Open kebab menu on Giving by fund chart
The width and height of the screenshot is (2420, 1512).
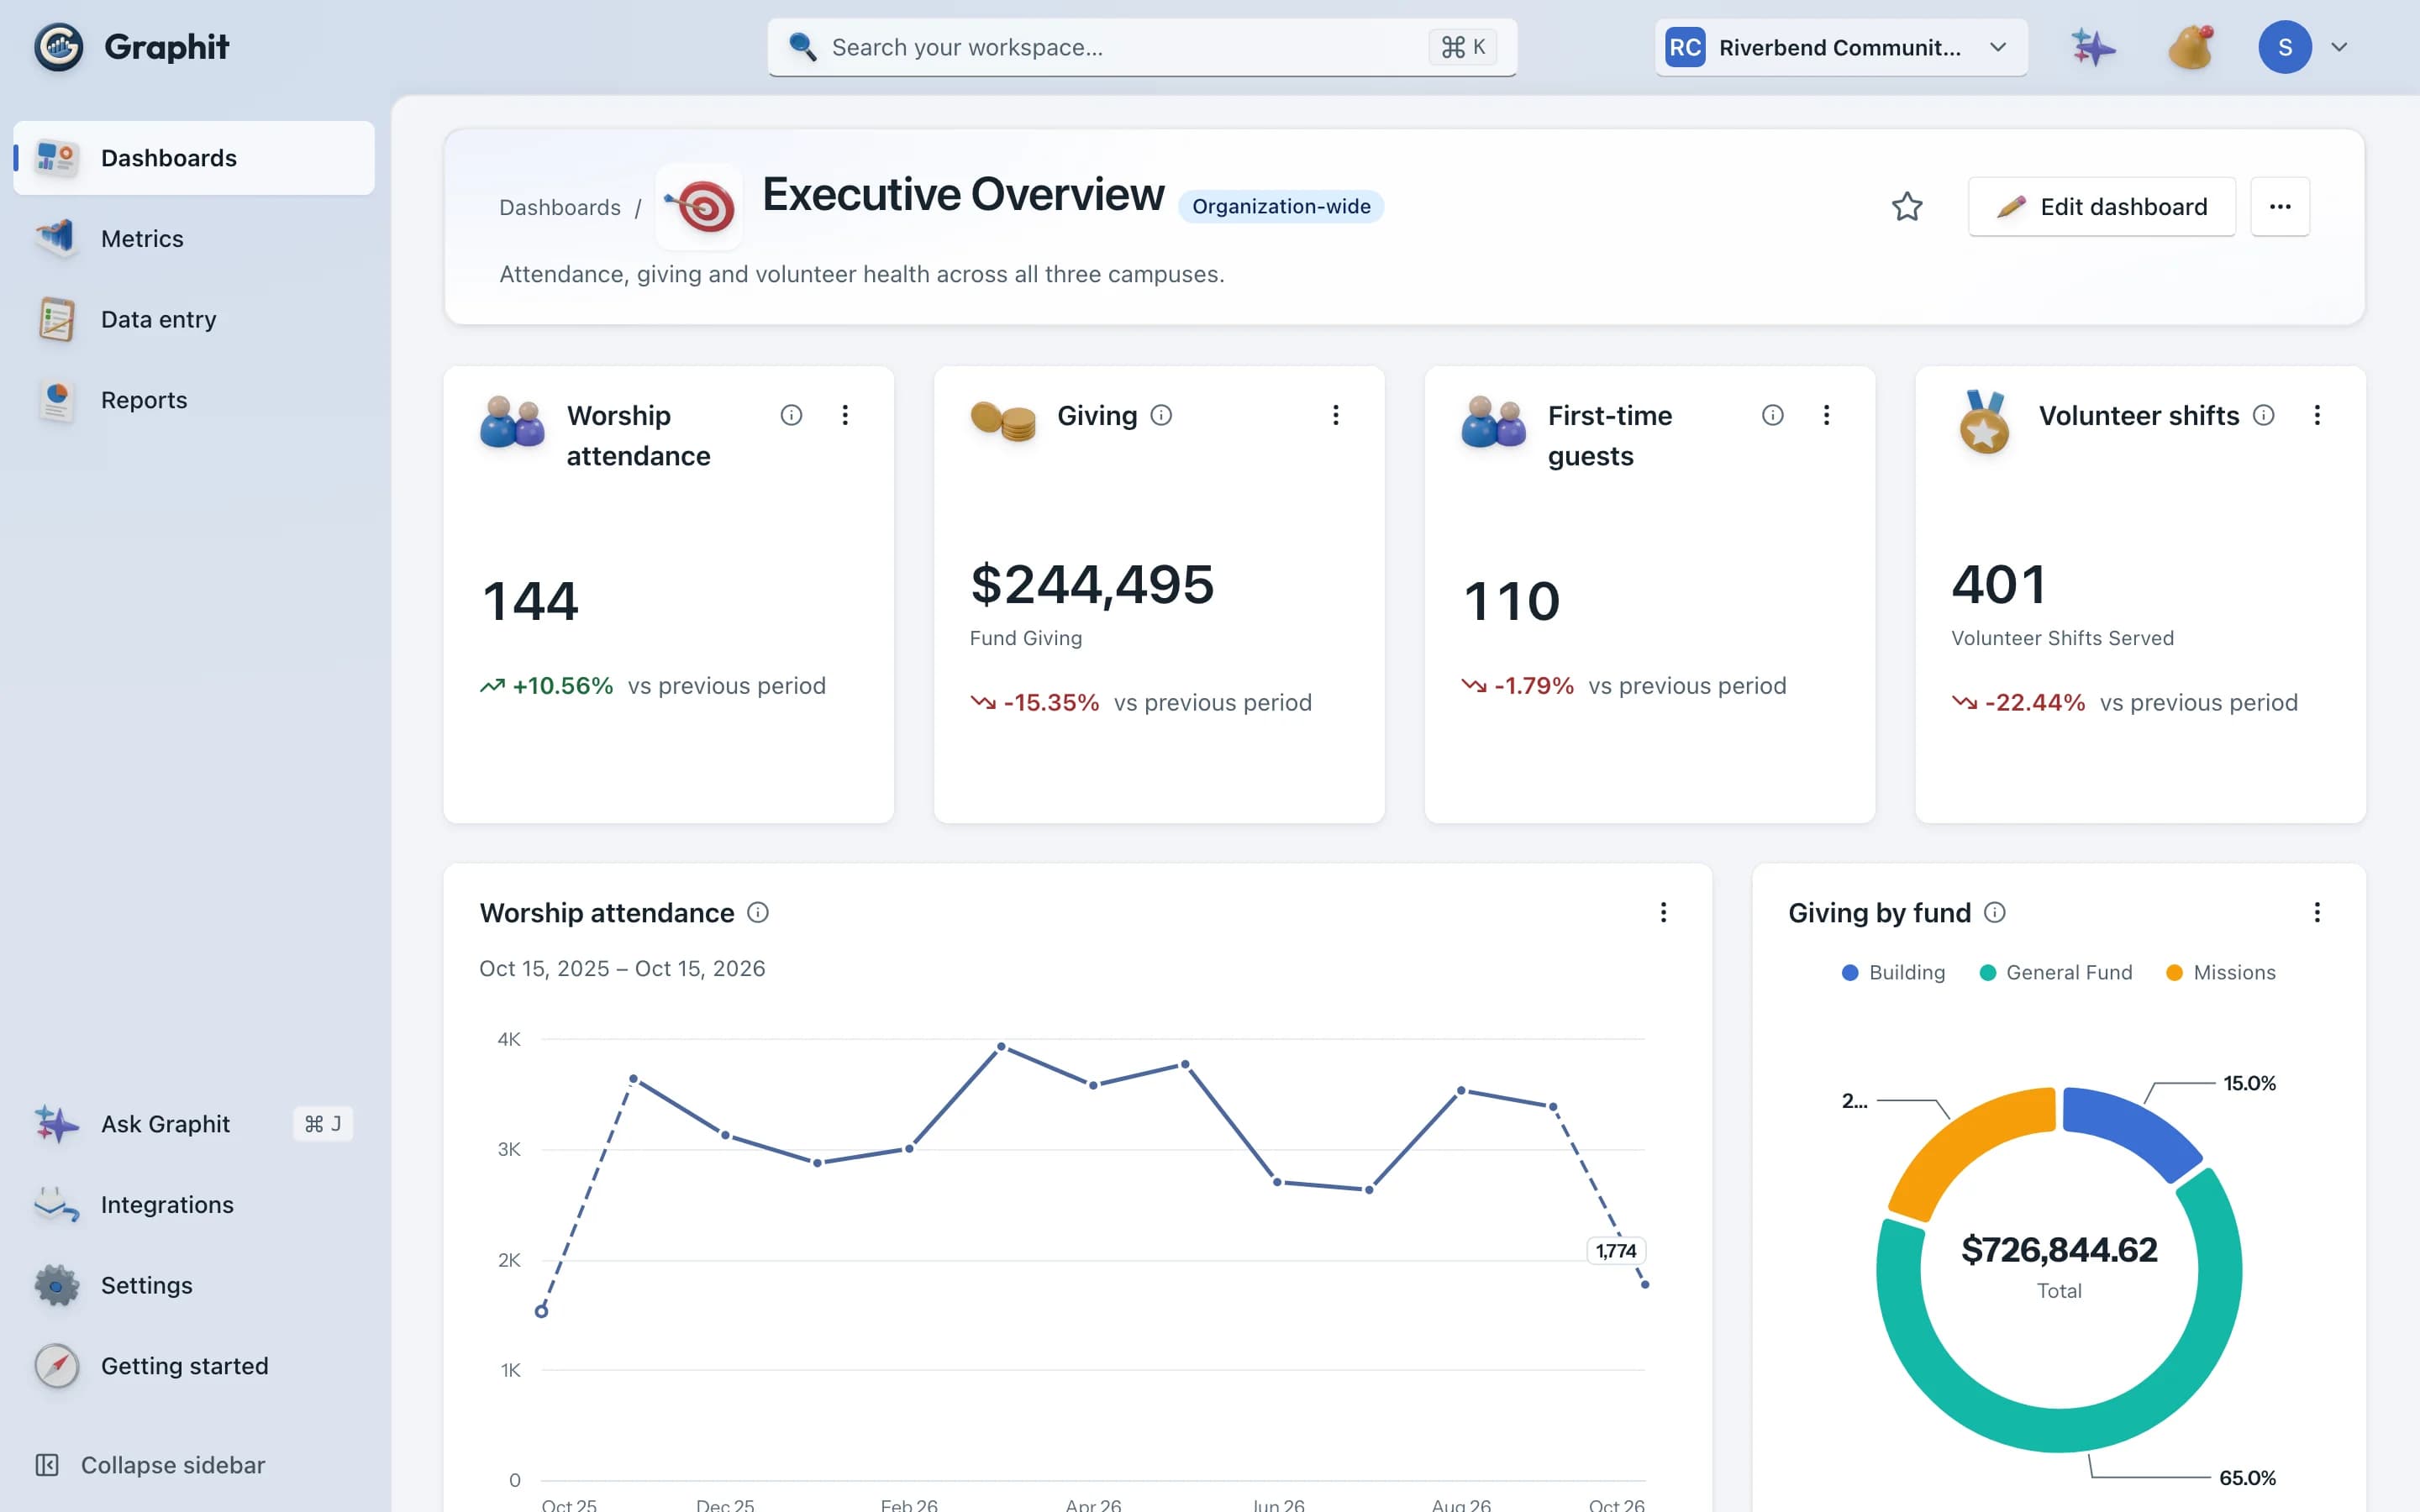point(2317,912)
